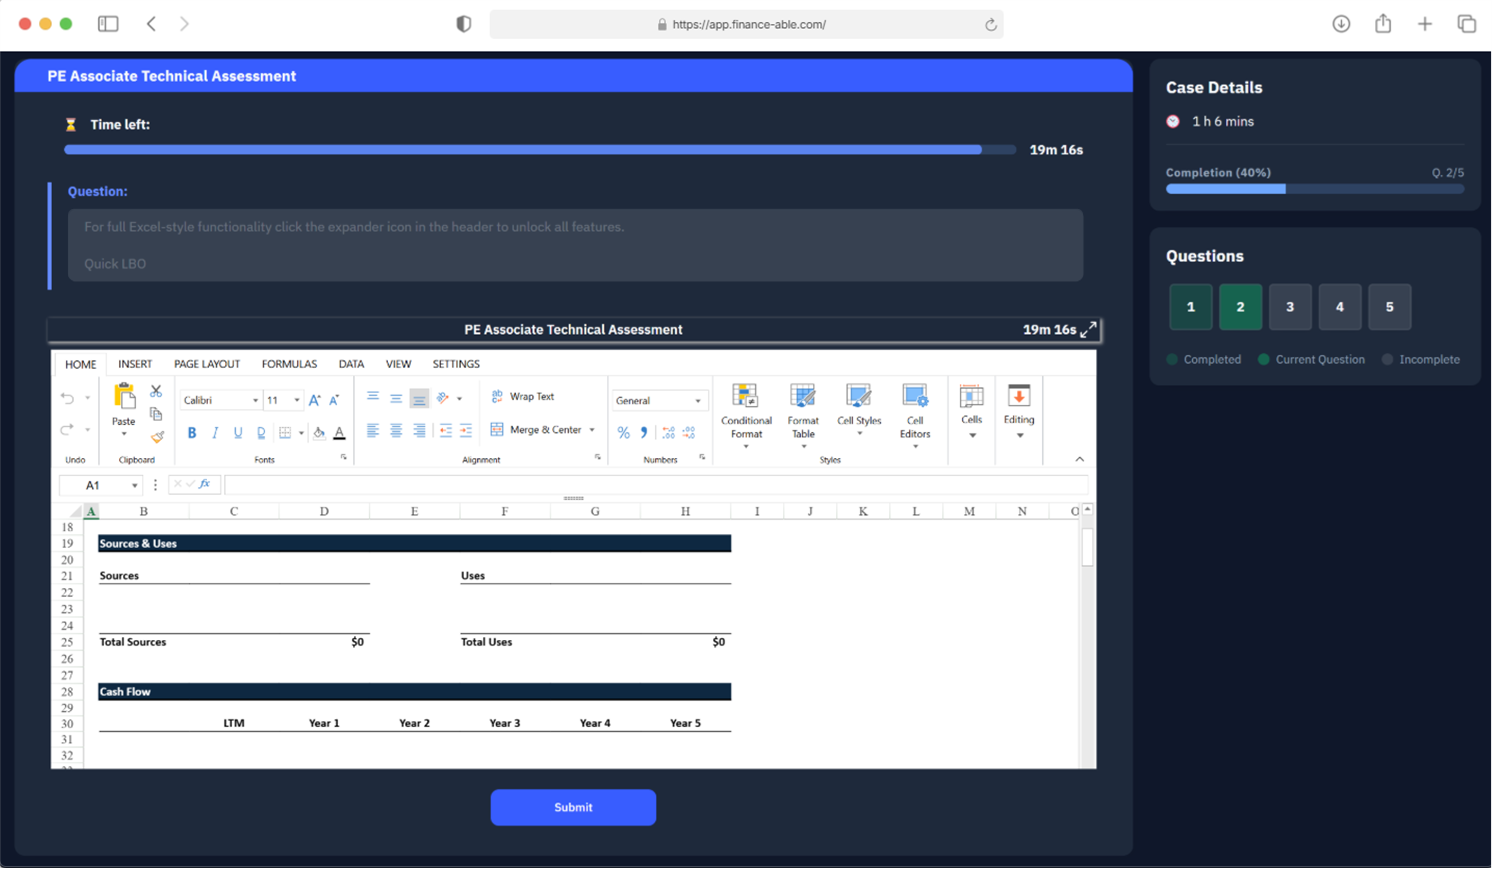Switch to the SETTINGS ribbon tab
This screenshot has height=869, width=1492.
point(456,364)
